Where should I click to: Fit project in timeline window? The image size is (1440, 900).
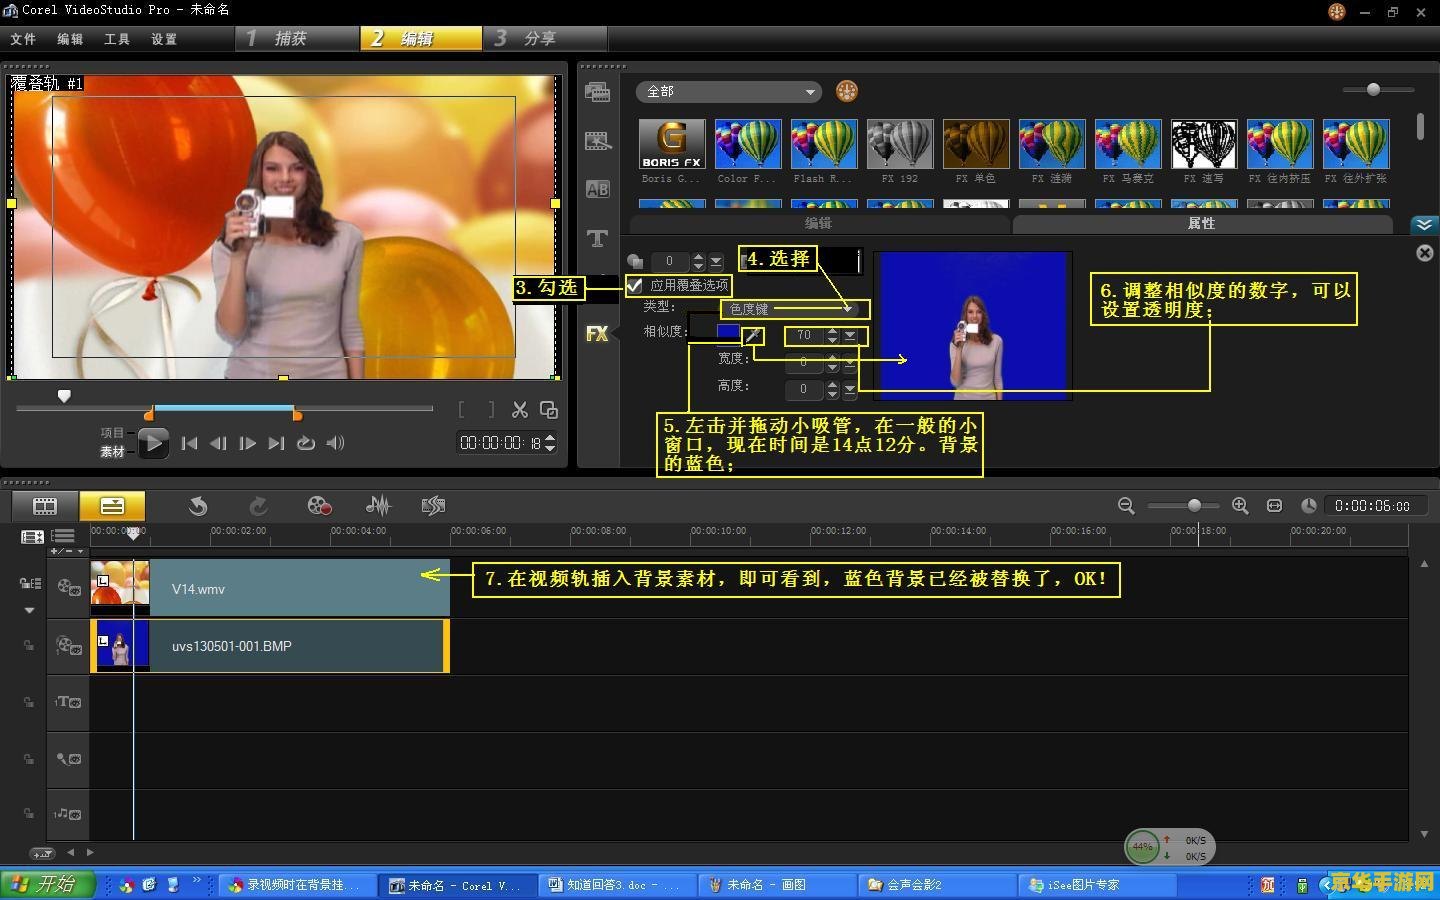(x=1274, y=506)
